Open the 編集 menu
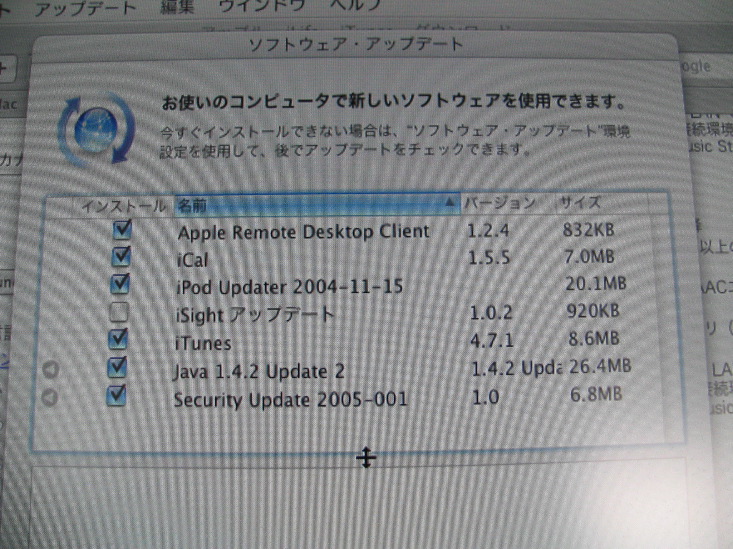 177,7
